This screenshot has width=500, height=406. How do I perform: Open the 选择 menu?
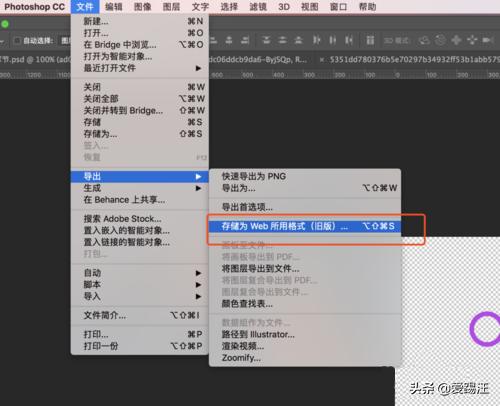tap(229, 7)
